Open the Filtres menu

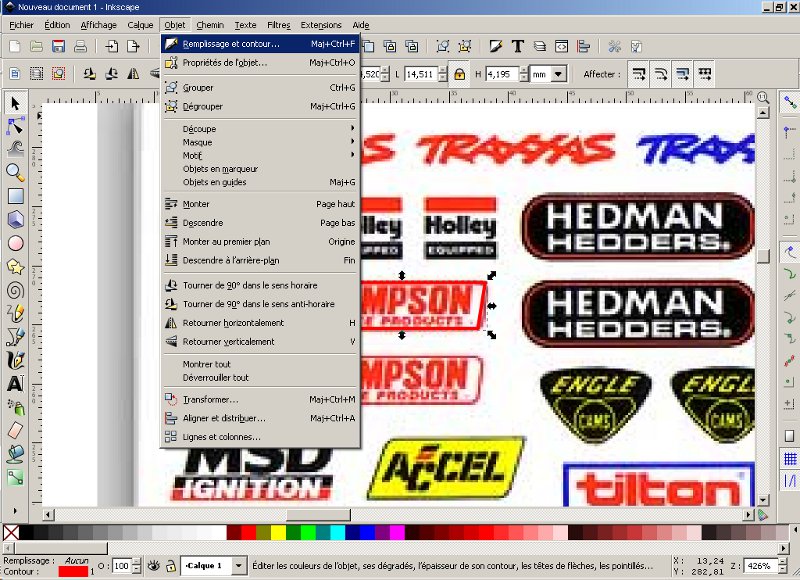(279, 25)
